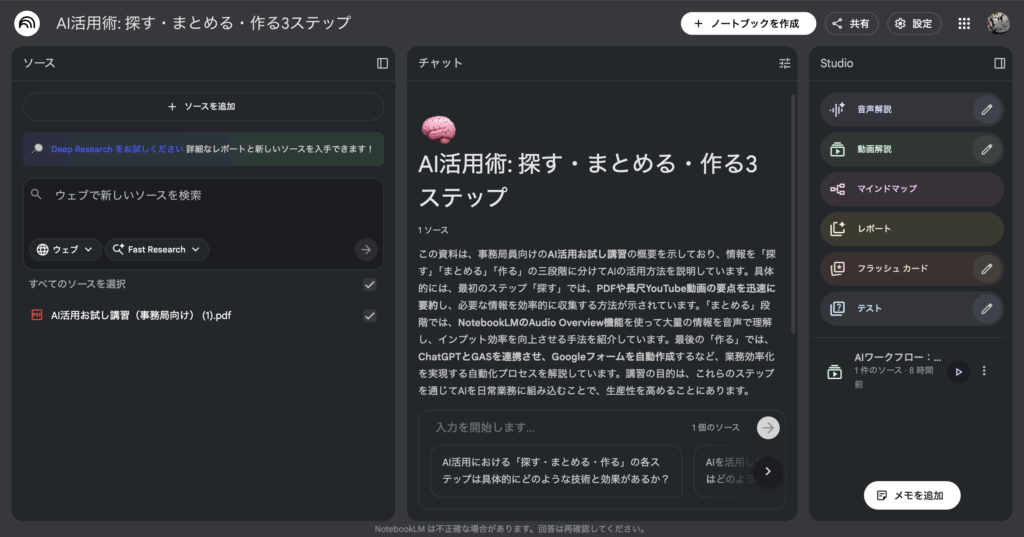Play the AIワークフロー video overview

[x=958, y=372]
